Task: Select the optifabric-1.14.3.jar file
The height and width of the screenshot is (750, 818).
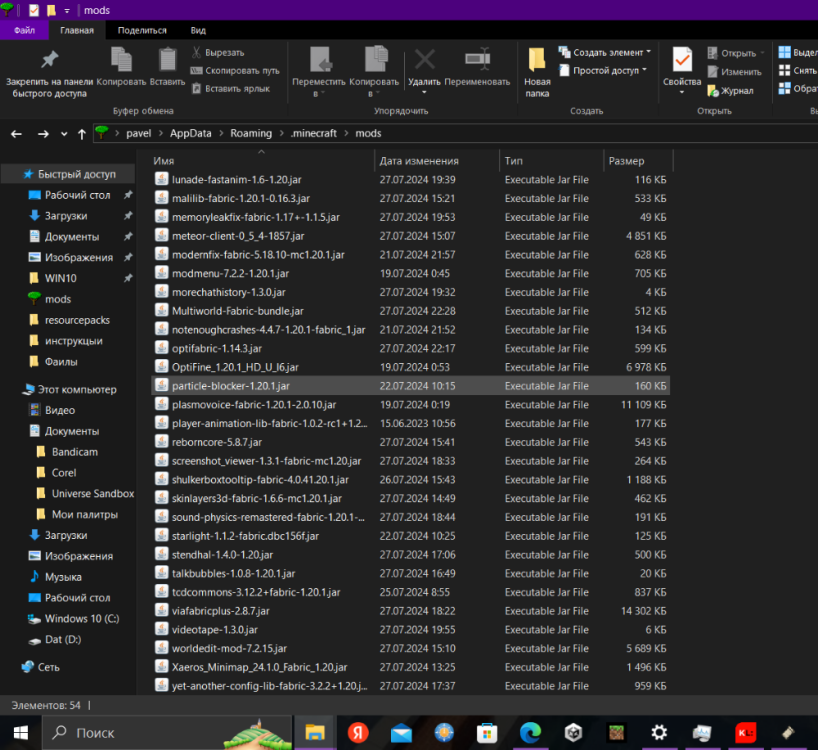Action: click(216, 348)
